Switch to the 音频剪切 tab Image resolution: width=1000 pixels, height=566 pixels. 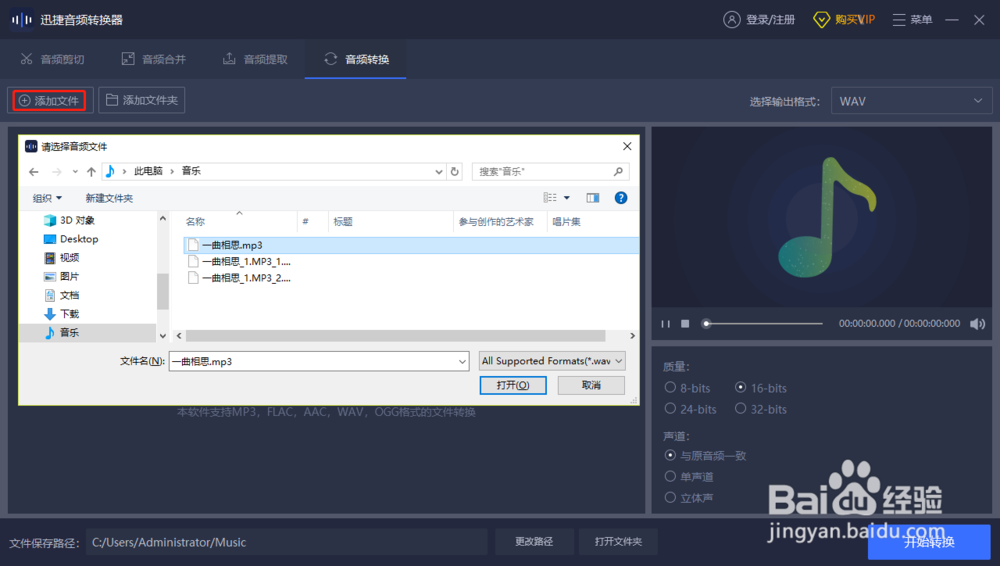pos(52,59)
